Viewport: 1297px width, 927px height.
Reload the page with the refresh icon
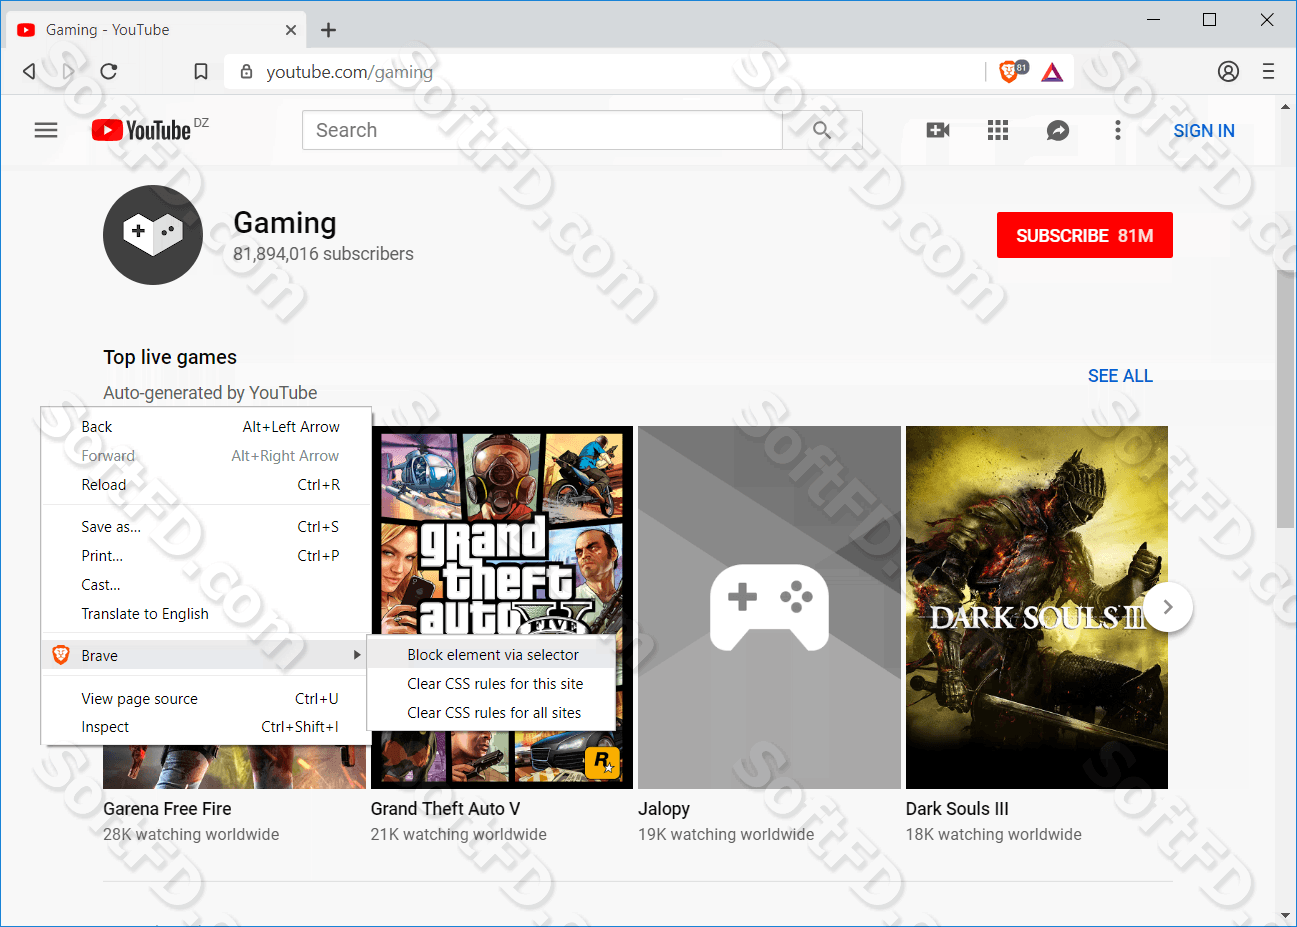pyautogui.click(x=109, y=71)
